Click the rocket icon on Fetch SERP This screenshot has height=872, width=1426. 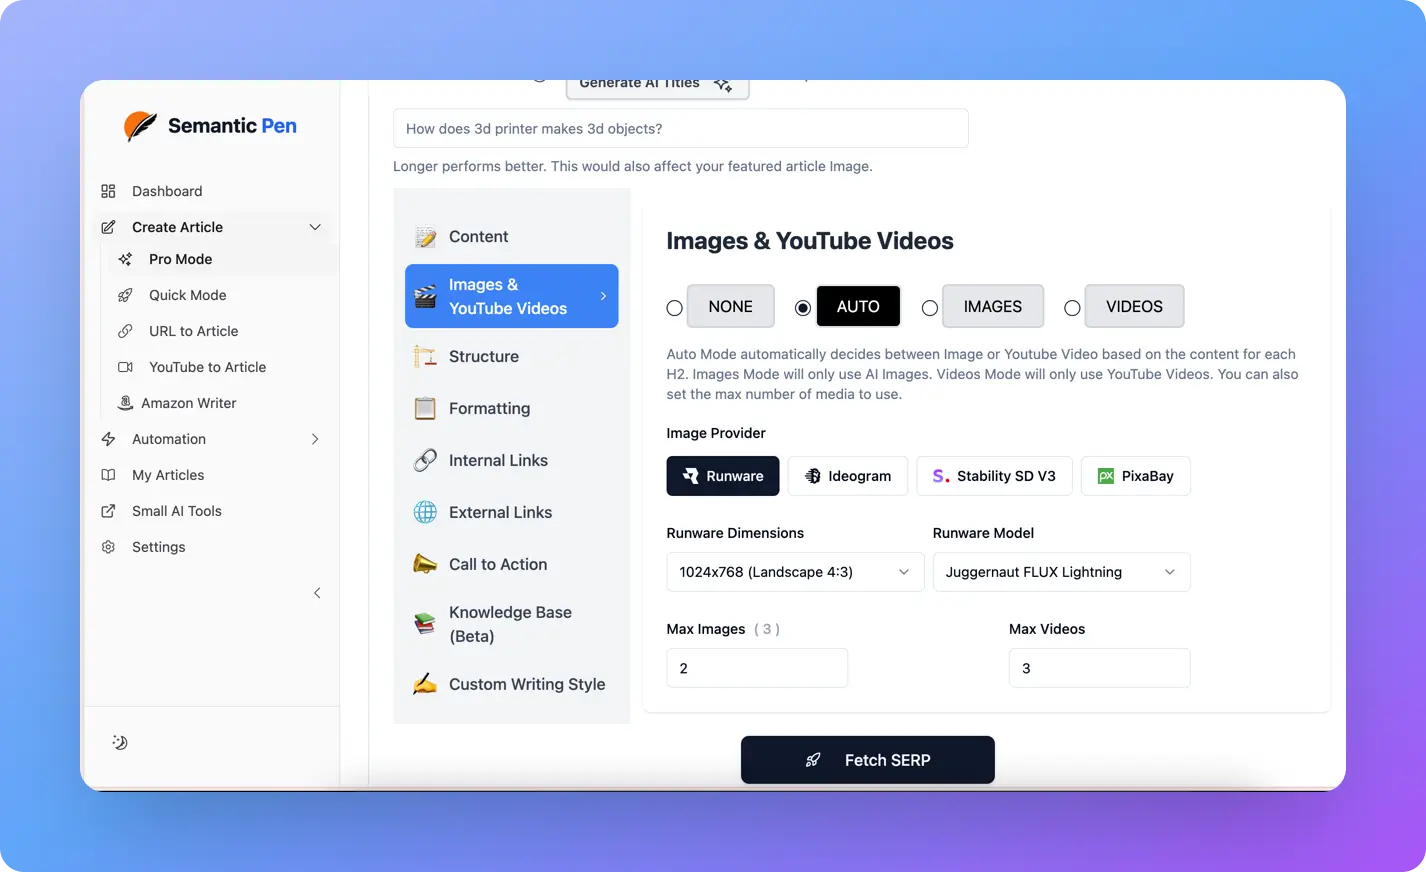coord(813,760)
